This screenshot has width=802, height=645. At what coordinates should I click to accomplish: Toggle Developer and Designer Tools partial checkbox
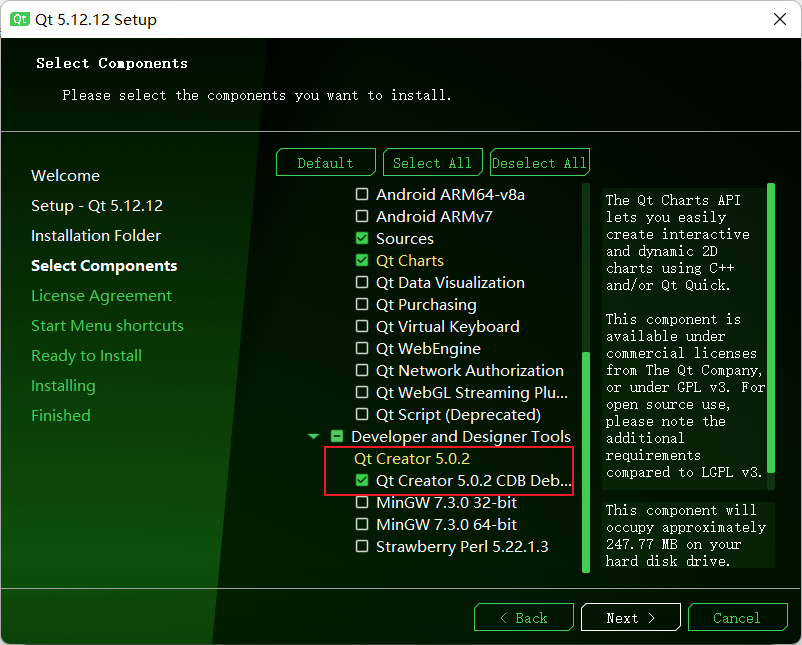click(337, 436)
